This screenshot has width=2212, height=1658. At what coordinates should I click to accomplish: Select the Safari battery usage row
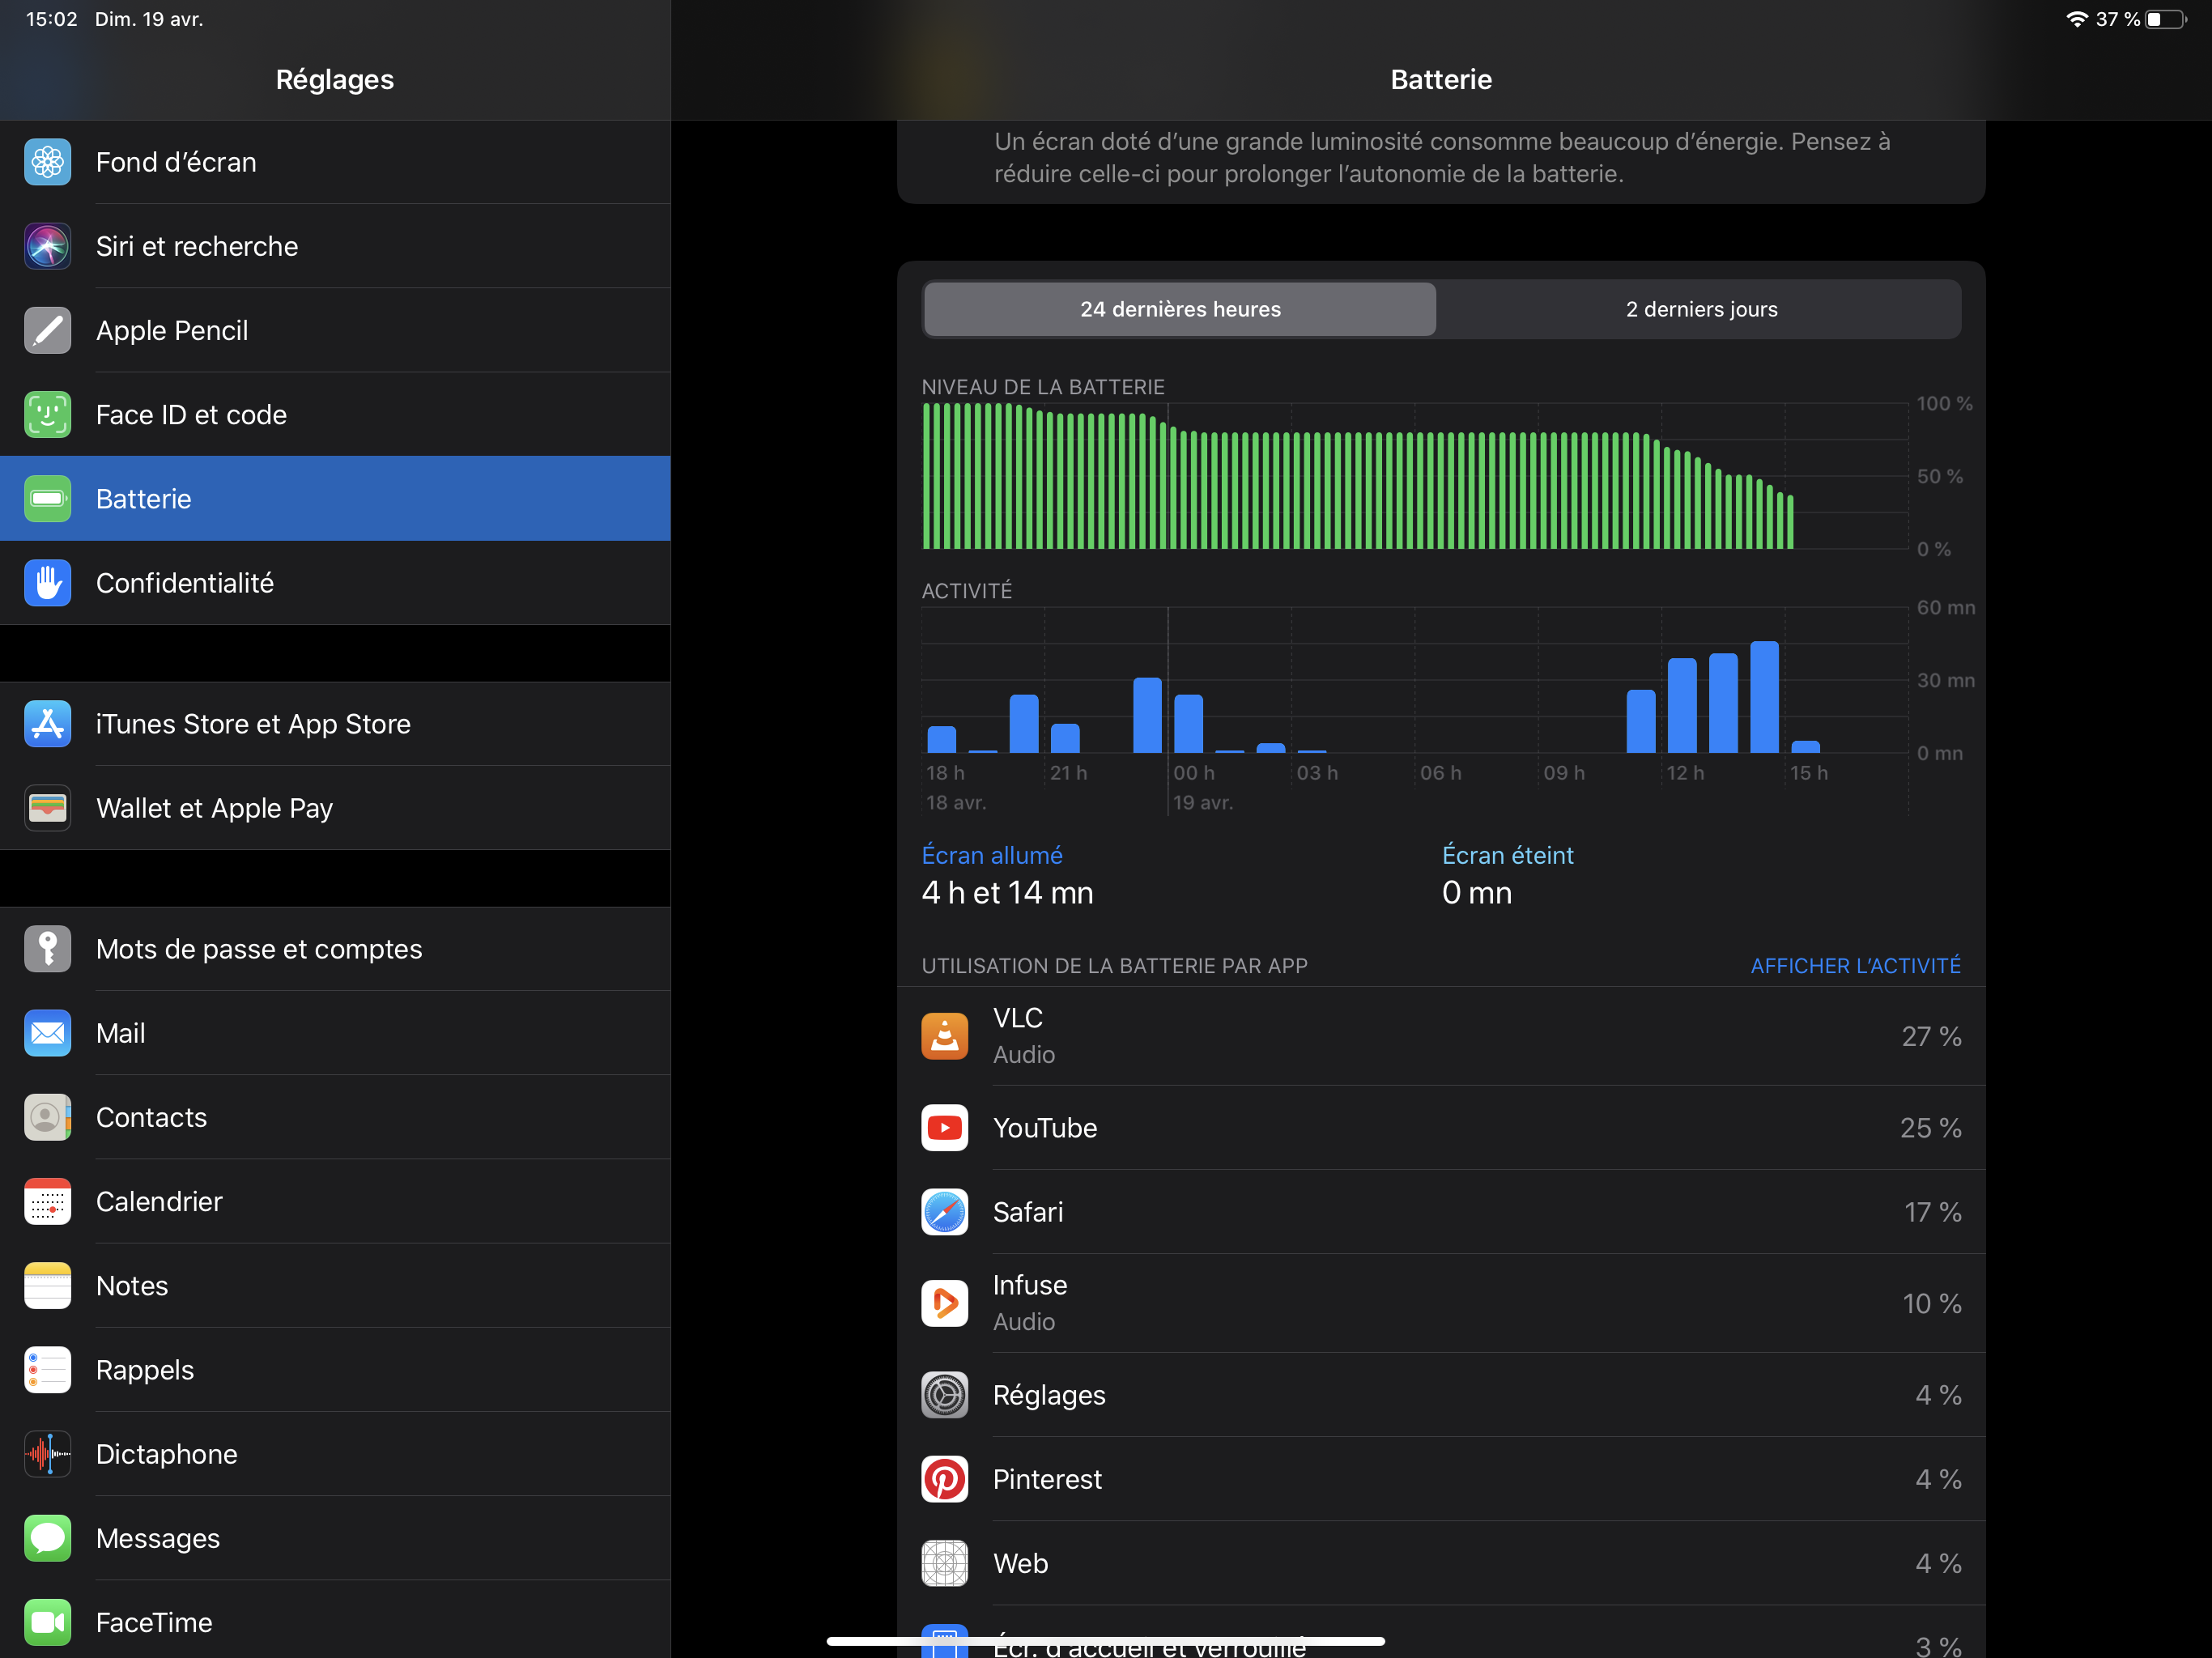[1440, 1212]
